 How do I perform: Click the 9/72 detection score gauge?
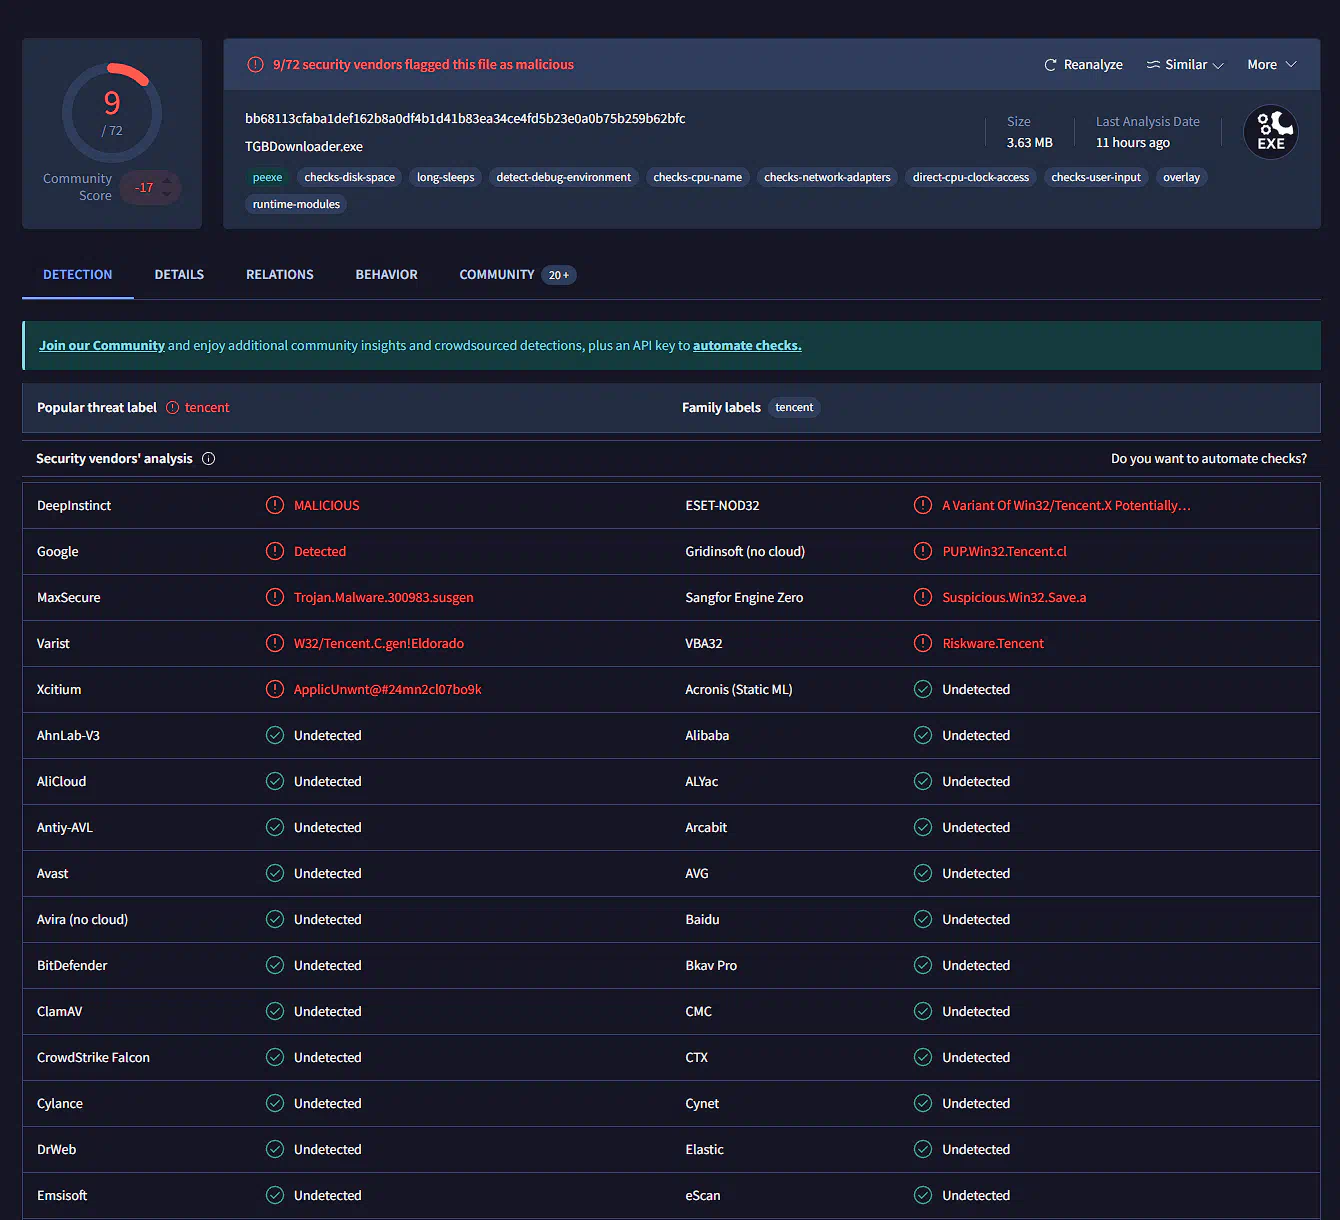click(112, 113)
